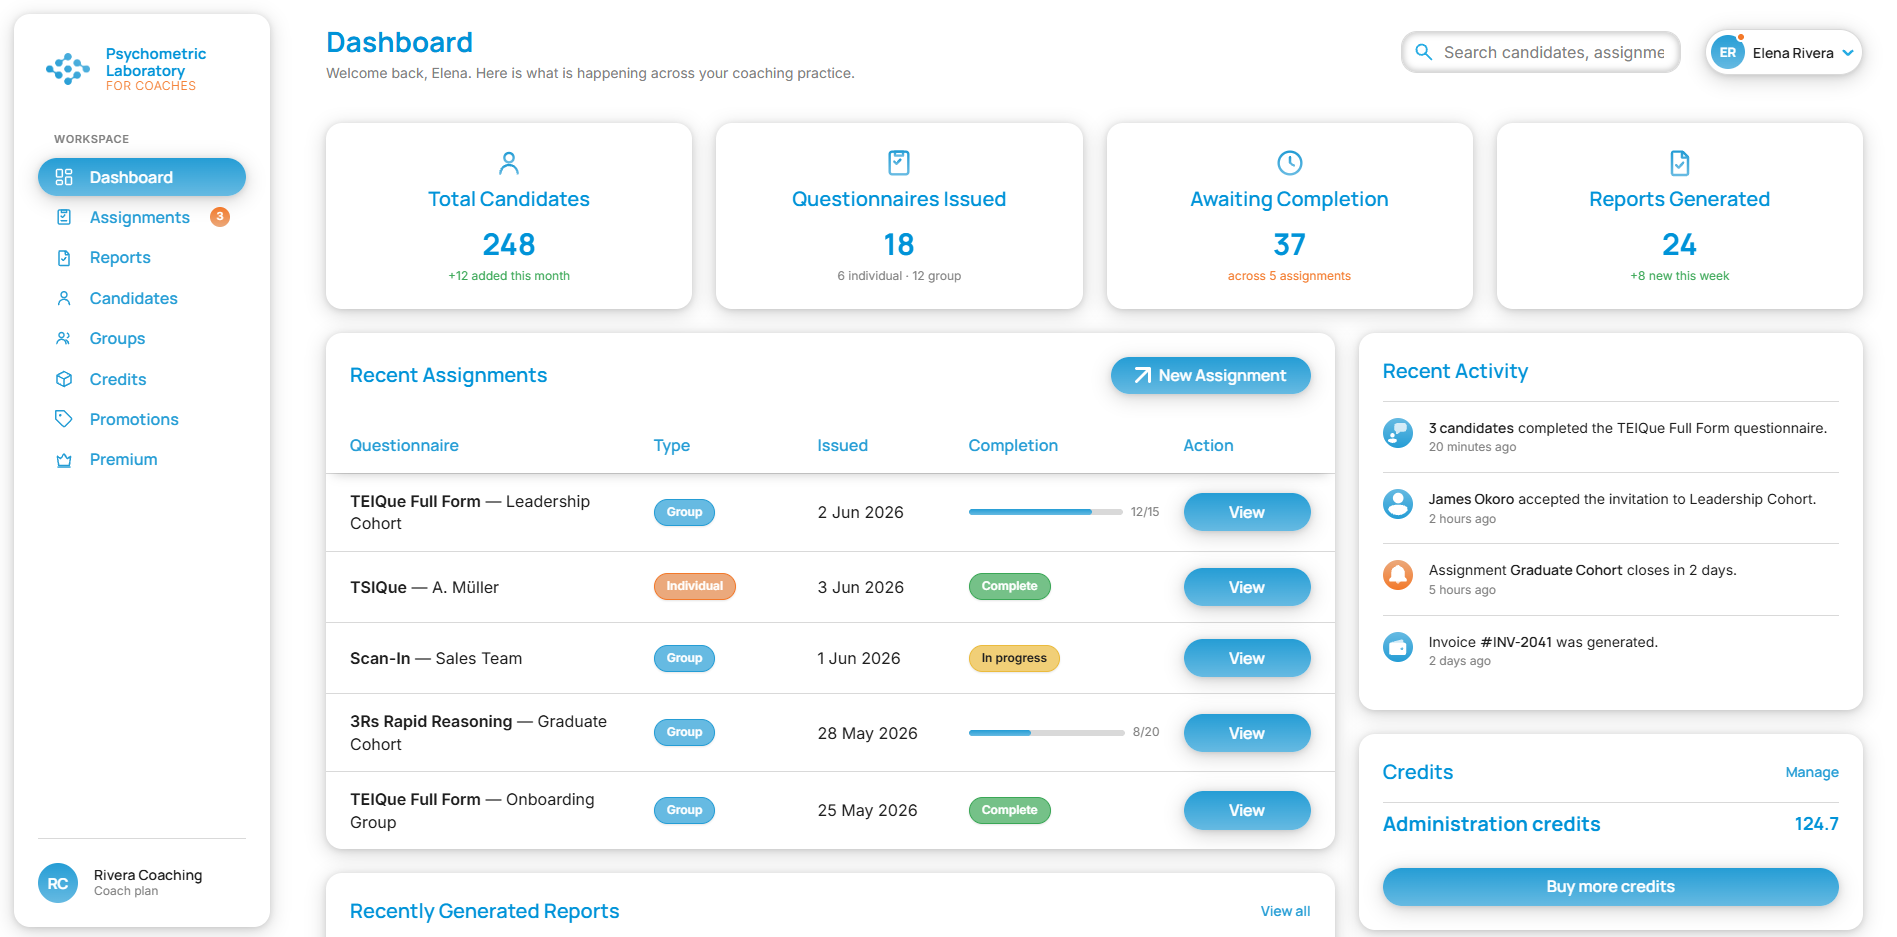
Task: Click the Issued column header
Action: tap(843, 445)
